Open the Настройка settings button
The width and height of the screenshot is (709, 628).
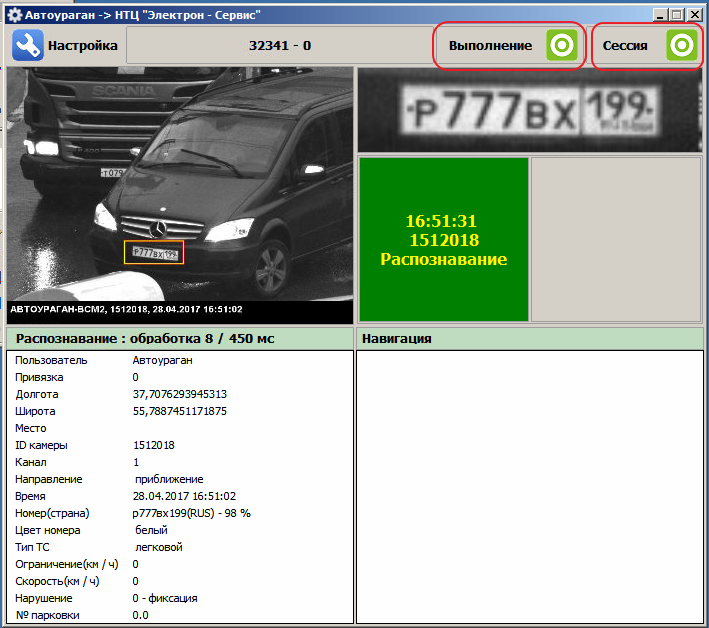point(83,46)
